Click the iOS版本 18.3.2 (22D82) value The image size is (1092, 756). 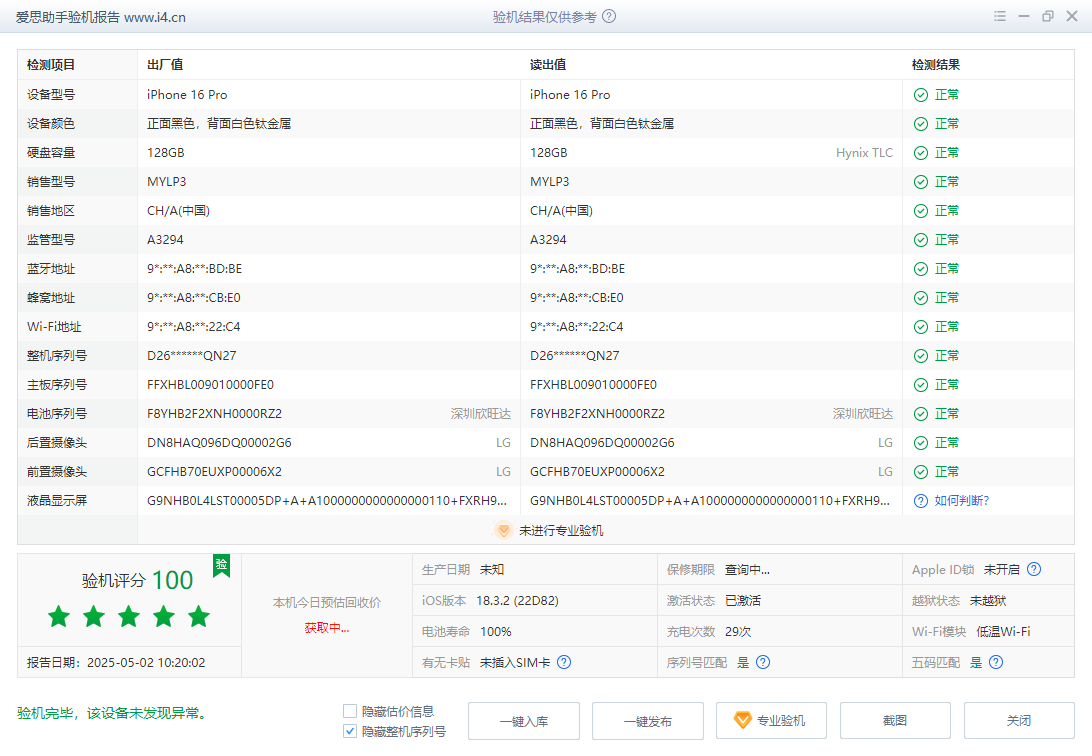pyautogui.click(x=517, y=601)
